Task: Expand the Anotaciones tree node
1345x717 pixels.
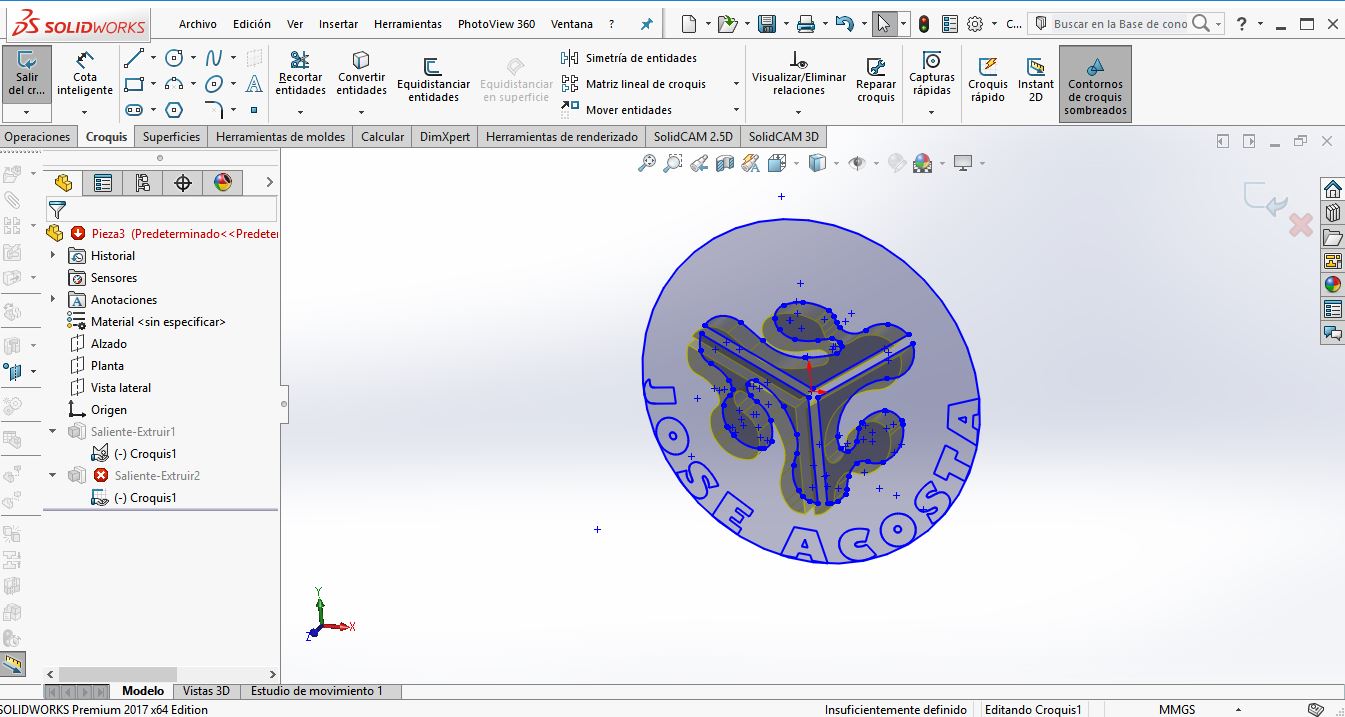Action: (53, 300)
